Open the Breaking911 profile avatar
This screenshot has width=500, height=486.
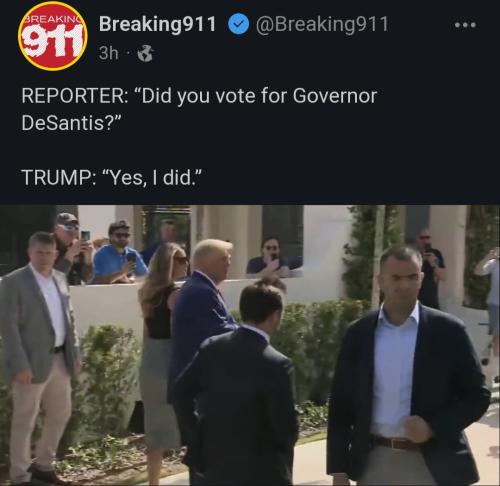point(52,36)
